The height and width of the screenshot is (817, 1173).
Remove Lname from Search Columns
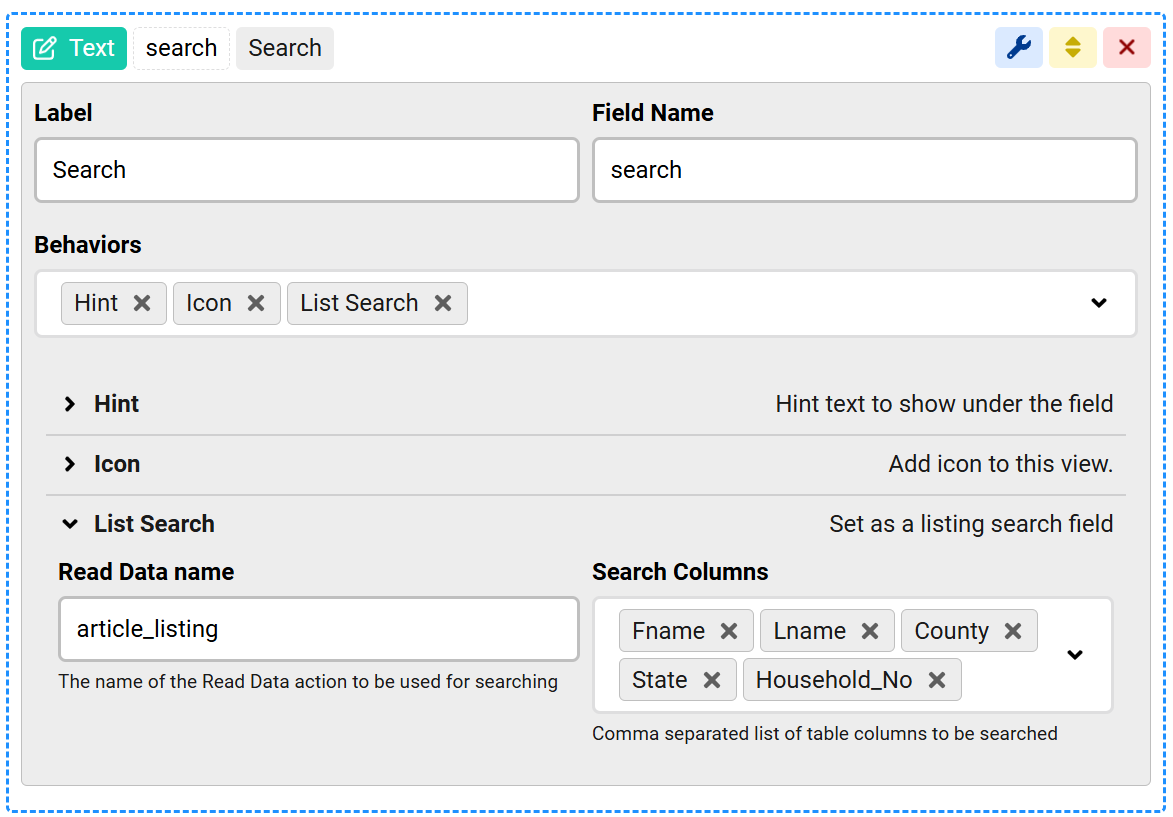point(870,631)
